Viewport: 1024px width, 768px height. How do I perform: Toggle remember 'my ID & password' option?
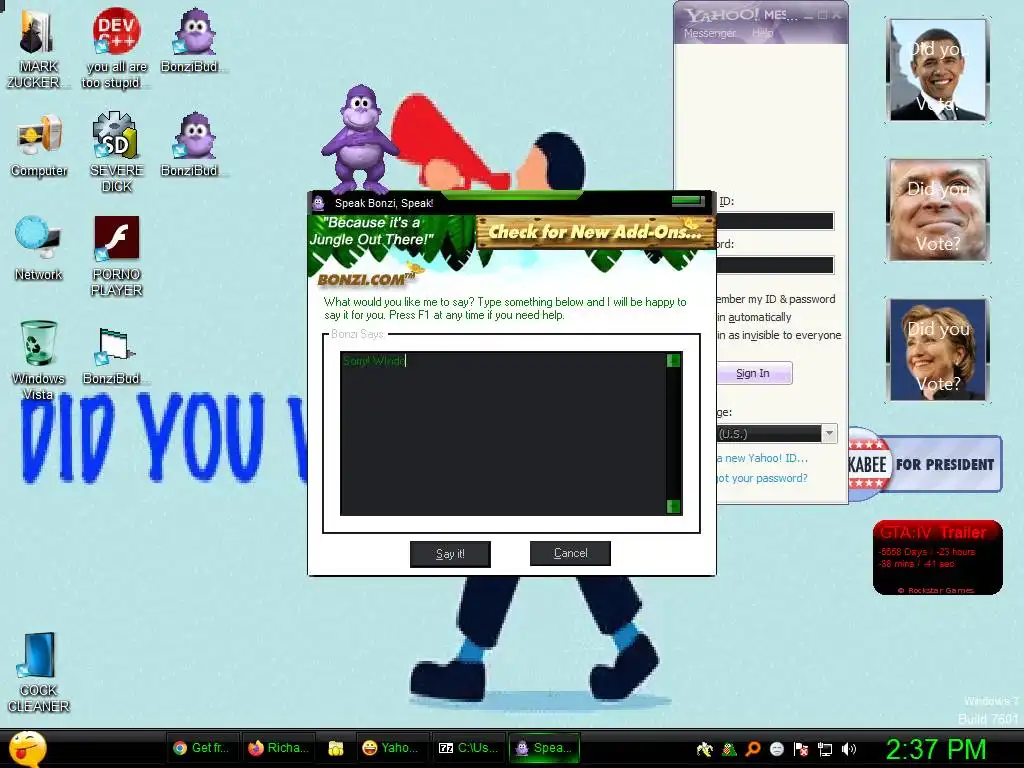tap(776, 299)
